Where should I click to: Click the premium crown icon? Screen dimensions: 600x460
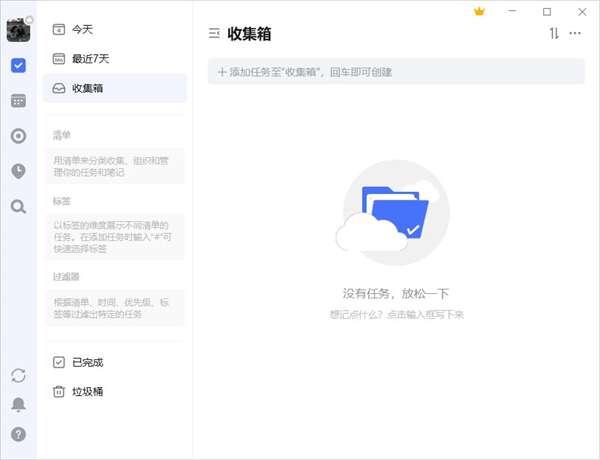479,12
